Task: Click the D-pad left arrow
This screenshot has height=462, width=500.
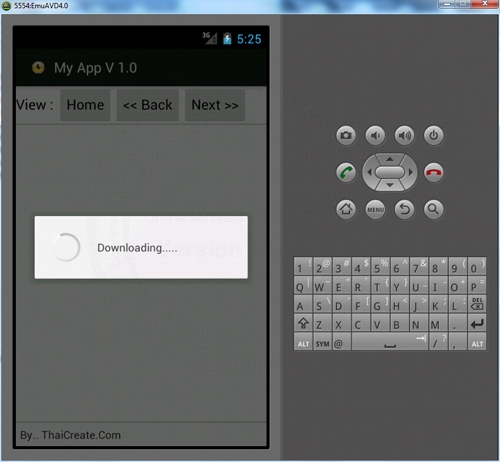Action: (369, 172)
